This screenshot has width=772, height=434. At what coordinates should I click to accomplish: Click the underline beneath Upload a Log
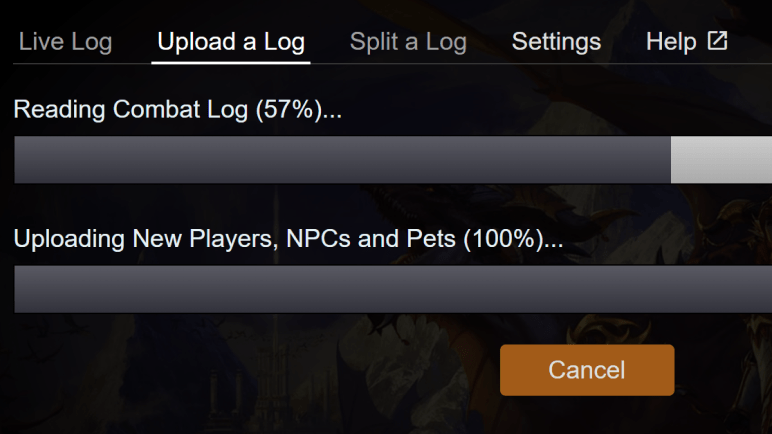[231, 62]
